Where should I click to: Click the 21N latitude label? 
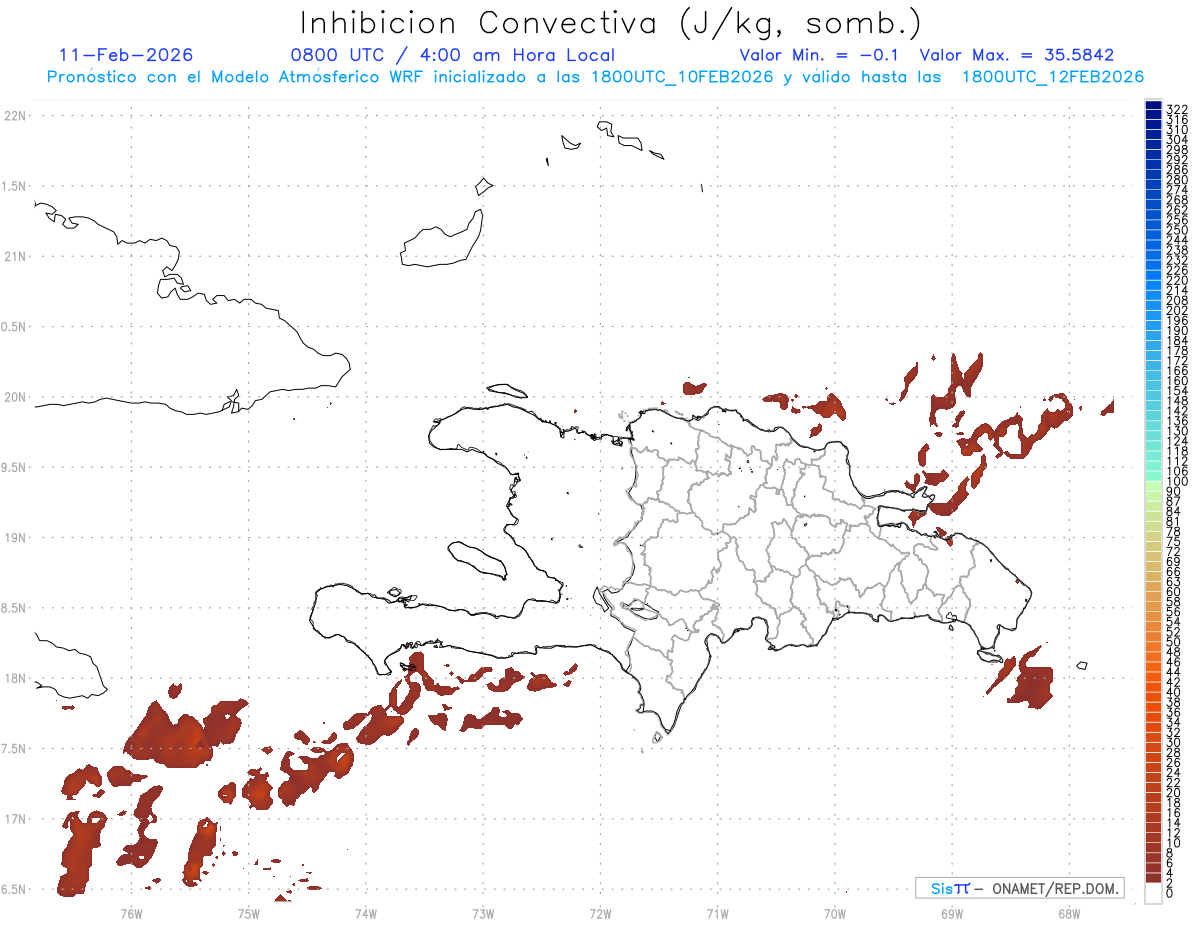pos(15,257)
